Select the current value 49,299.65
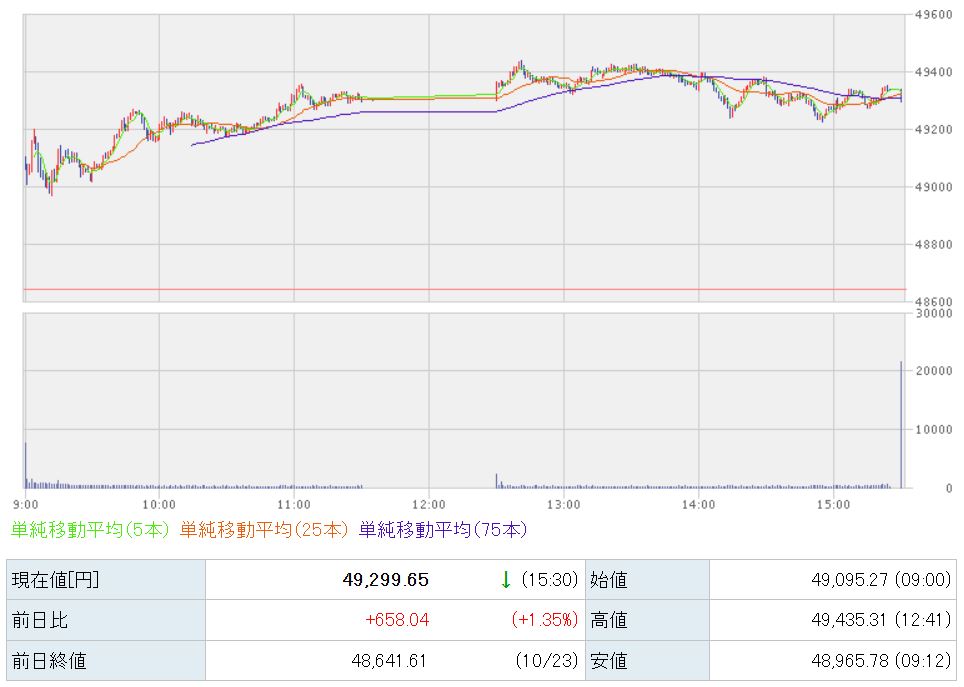Image resolution: width=964 pixels, height=687 pixels. [388, 579]
